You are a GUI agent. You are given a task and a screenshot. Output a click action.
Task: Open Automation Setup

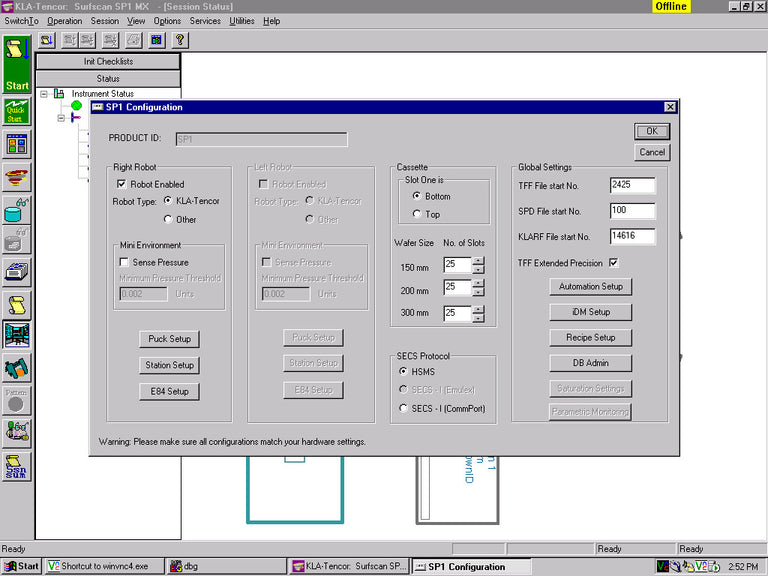coord(591,287)
